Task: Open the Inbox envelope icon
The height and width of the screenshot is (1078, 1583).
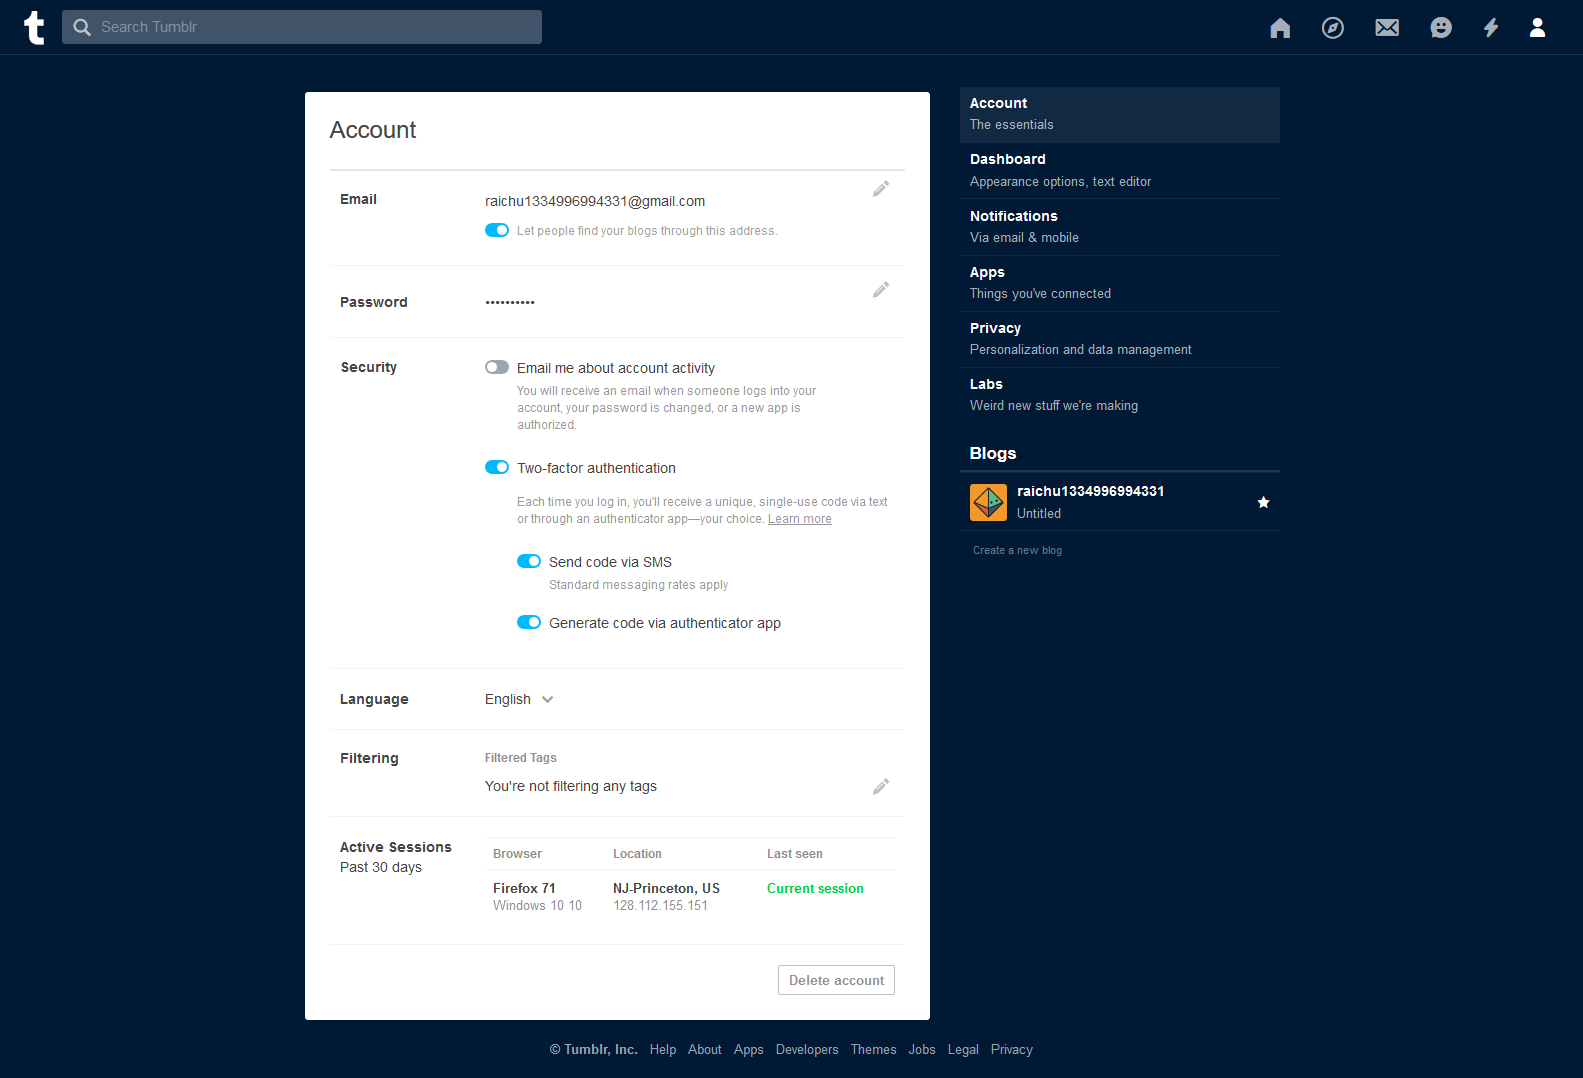Action: [1387, 28]
